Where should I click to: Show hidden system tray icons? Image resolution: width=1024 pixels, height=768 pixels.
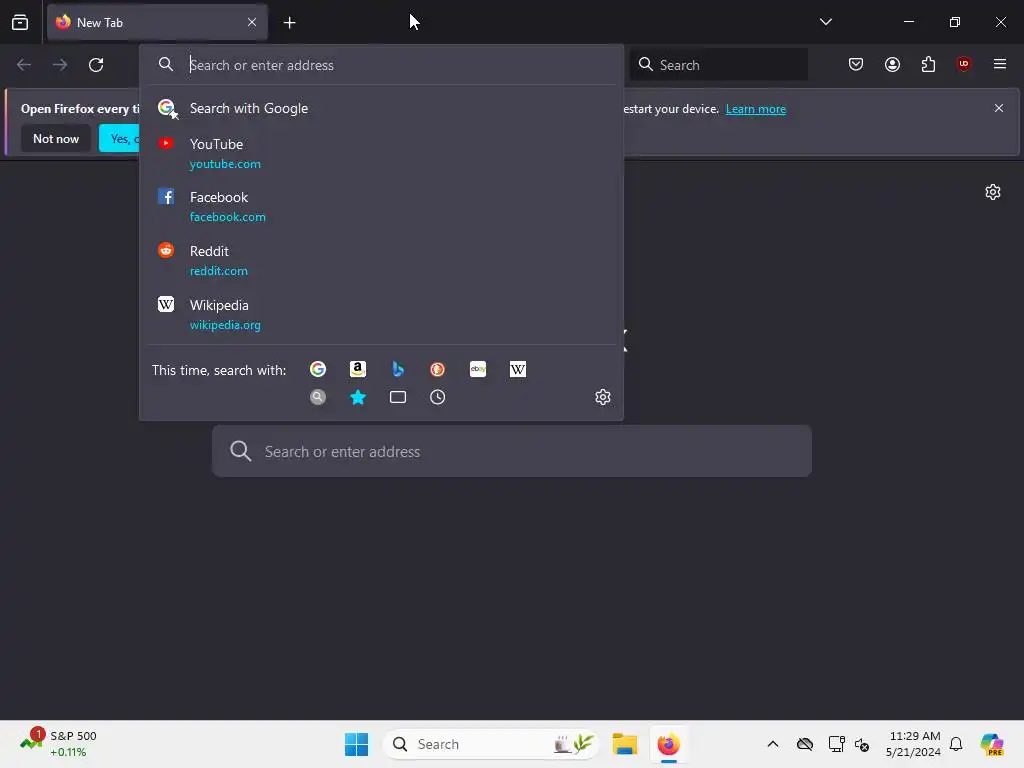(x=773, y=744)
